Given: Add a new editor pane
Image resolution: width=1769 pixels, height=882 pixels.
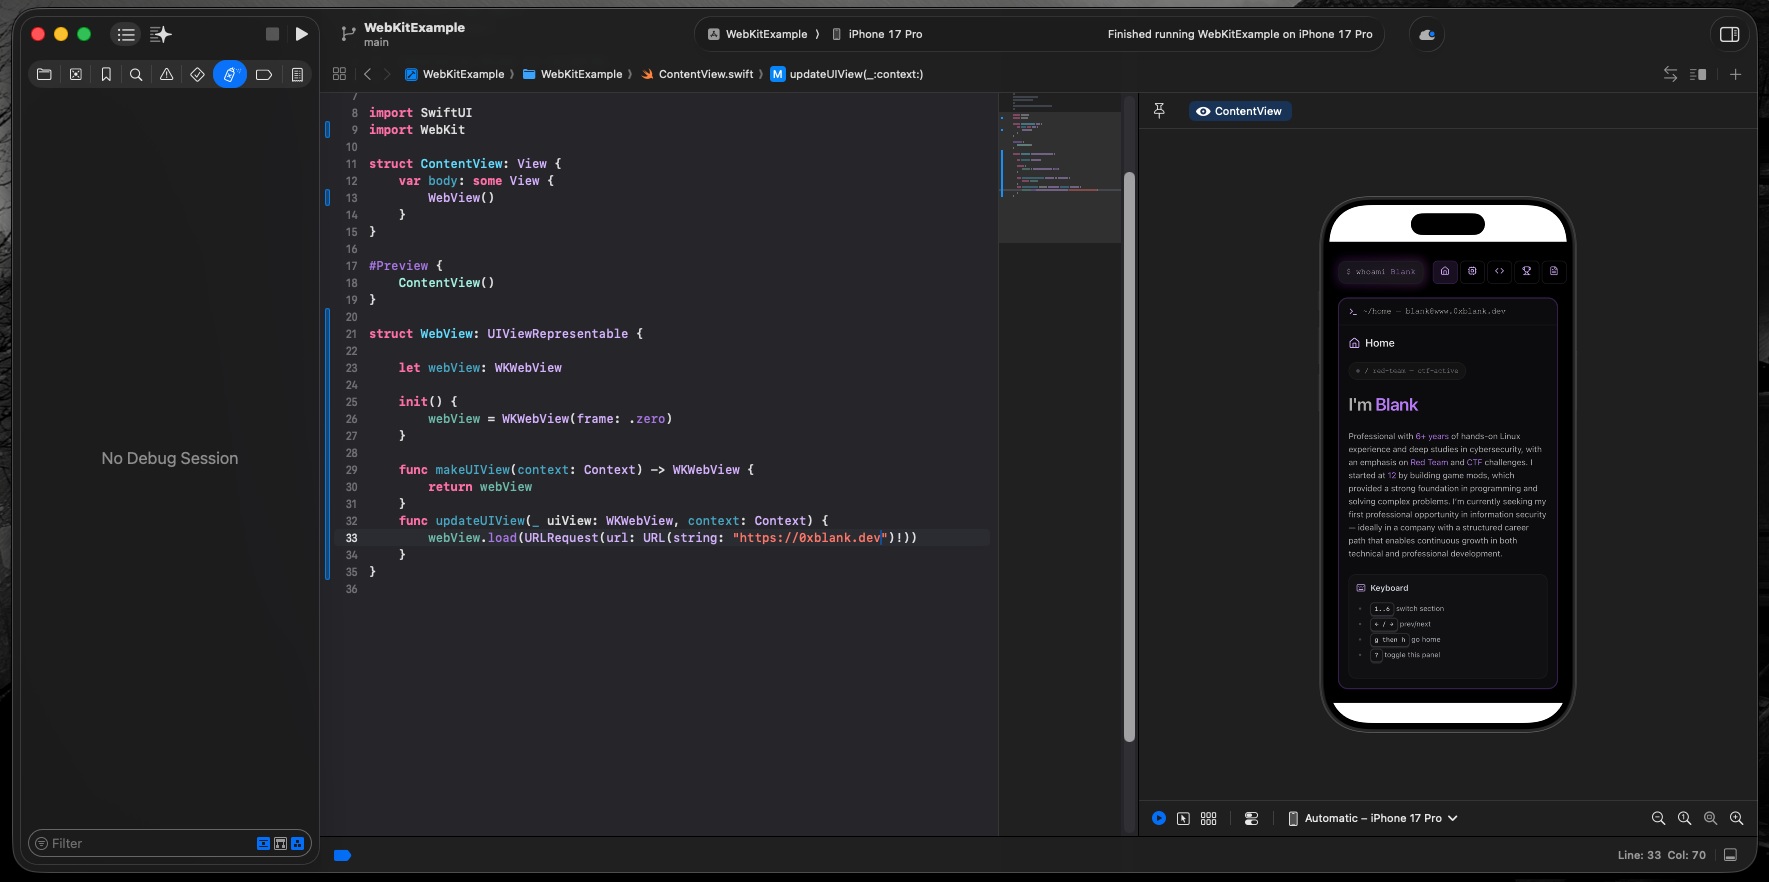Looking at the screenshot, I should click(1736, 74).
